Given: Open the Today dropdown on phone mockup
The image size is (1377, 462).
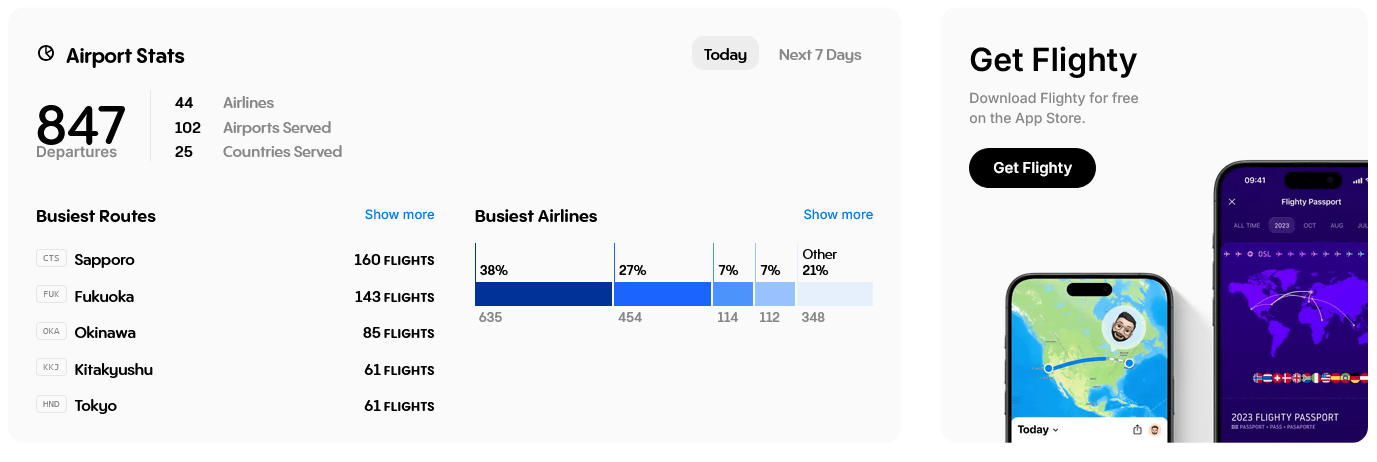Looking at the screenshot, I should (x=1038, y=430).
